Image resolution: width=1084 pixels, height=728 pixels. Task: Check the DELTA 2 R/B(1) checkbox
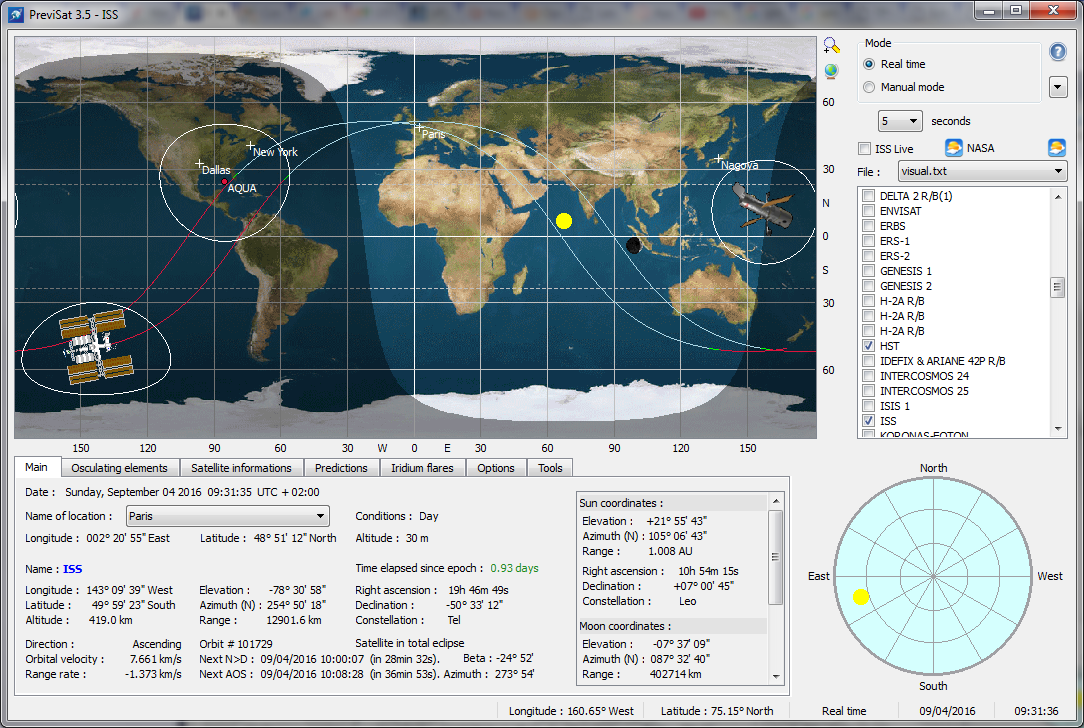pos(869,196)
